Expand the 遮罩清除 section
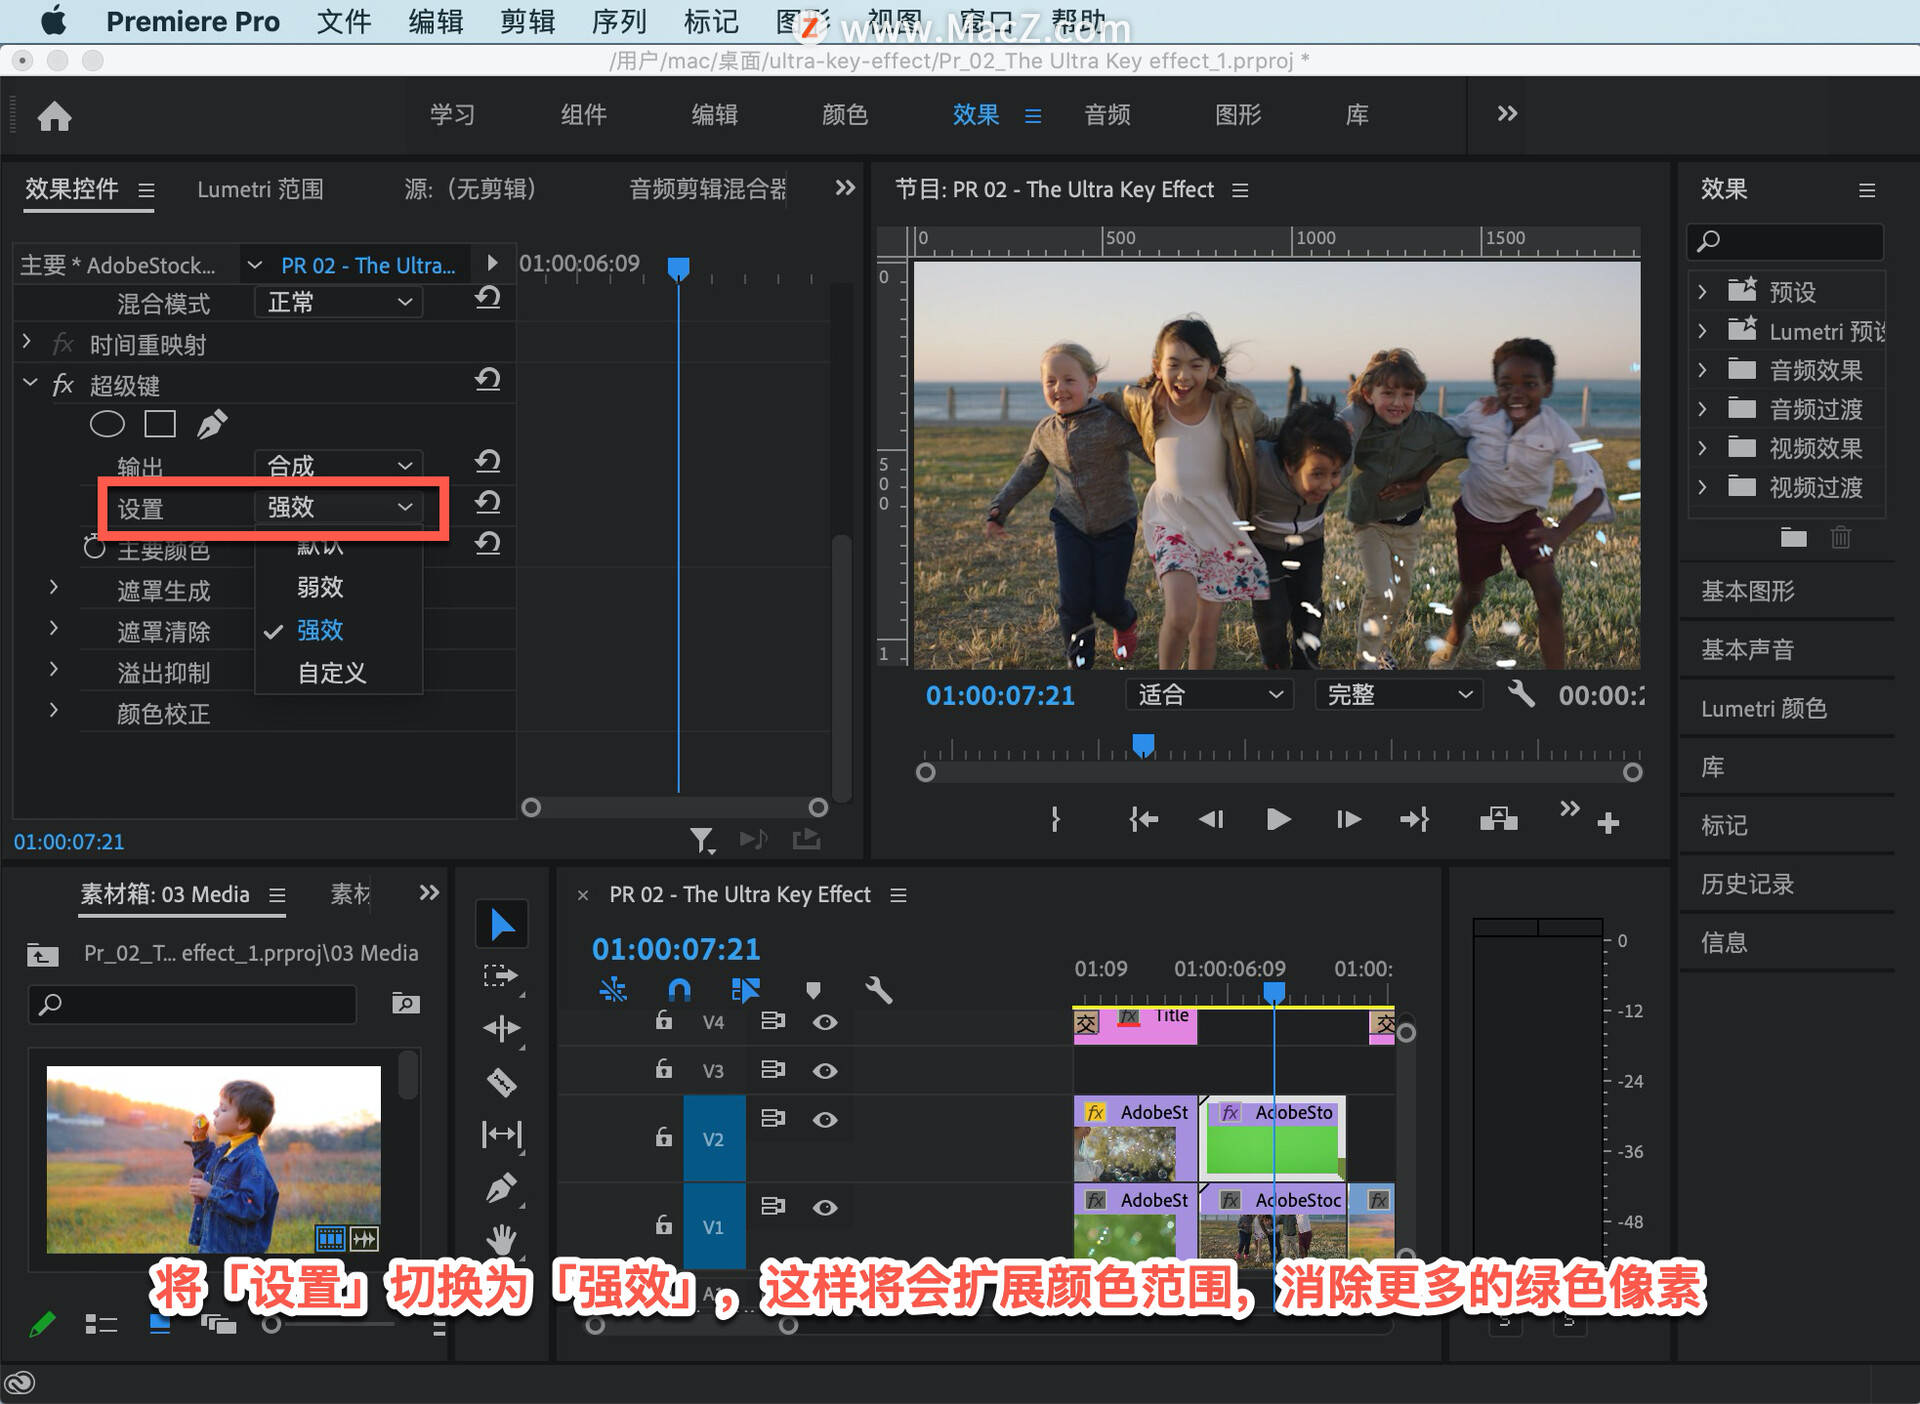This screenshot has width=1920, height=1404. pyautogui.click(x=54, y=629)
